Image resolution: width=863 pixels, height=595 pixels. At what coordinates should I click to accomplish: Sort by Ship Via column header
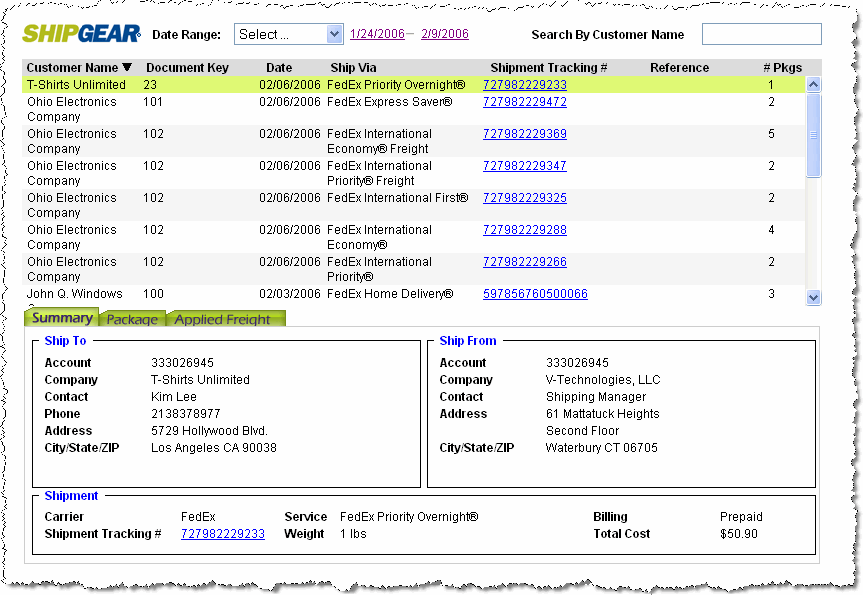[x=353, y=68]
